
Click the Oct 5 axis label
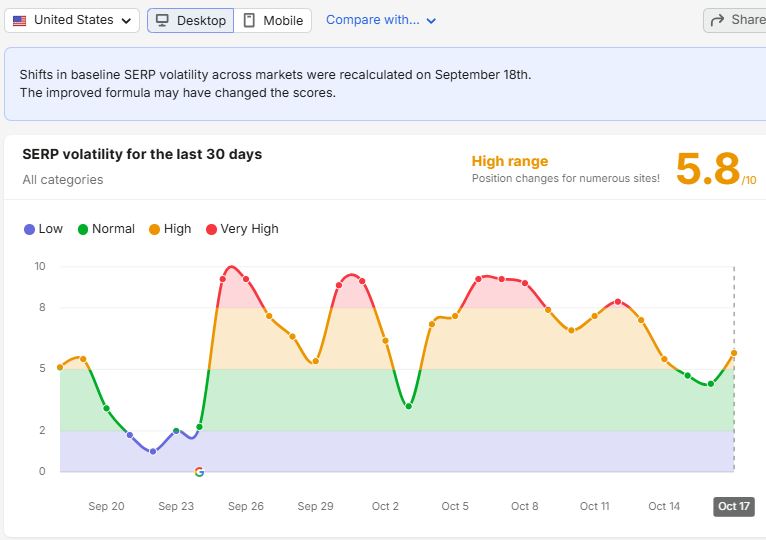tap(455, 506)
